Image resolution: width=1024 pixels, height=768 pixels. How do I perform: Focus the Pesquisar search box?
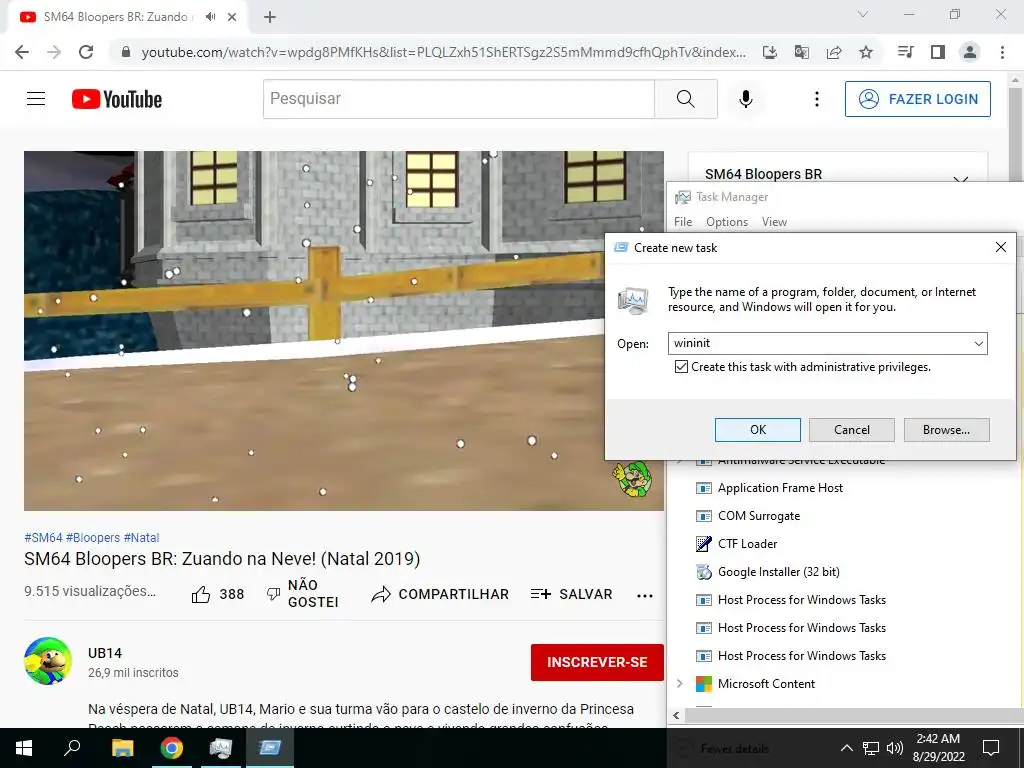click(x=459, y=99)
